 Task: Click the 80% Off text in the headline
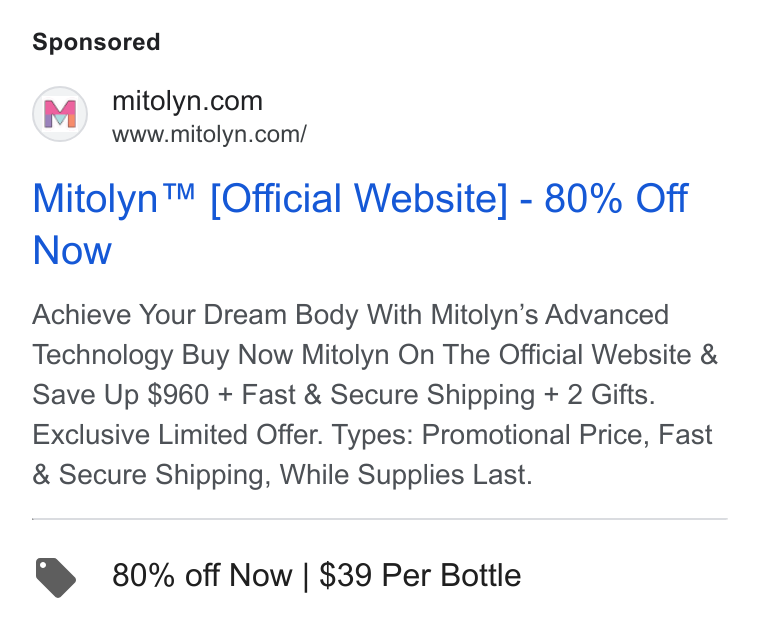(x=616, y=198)
